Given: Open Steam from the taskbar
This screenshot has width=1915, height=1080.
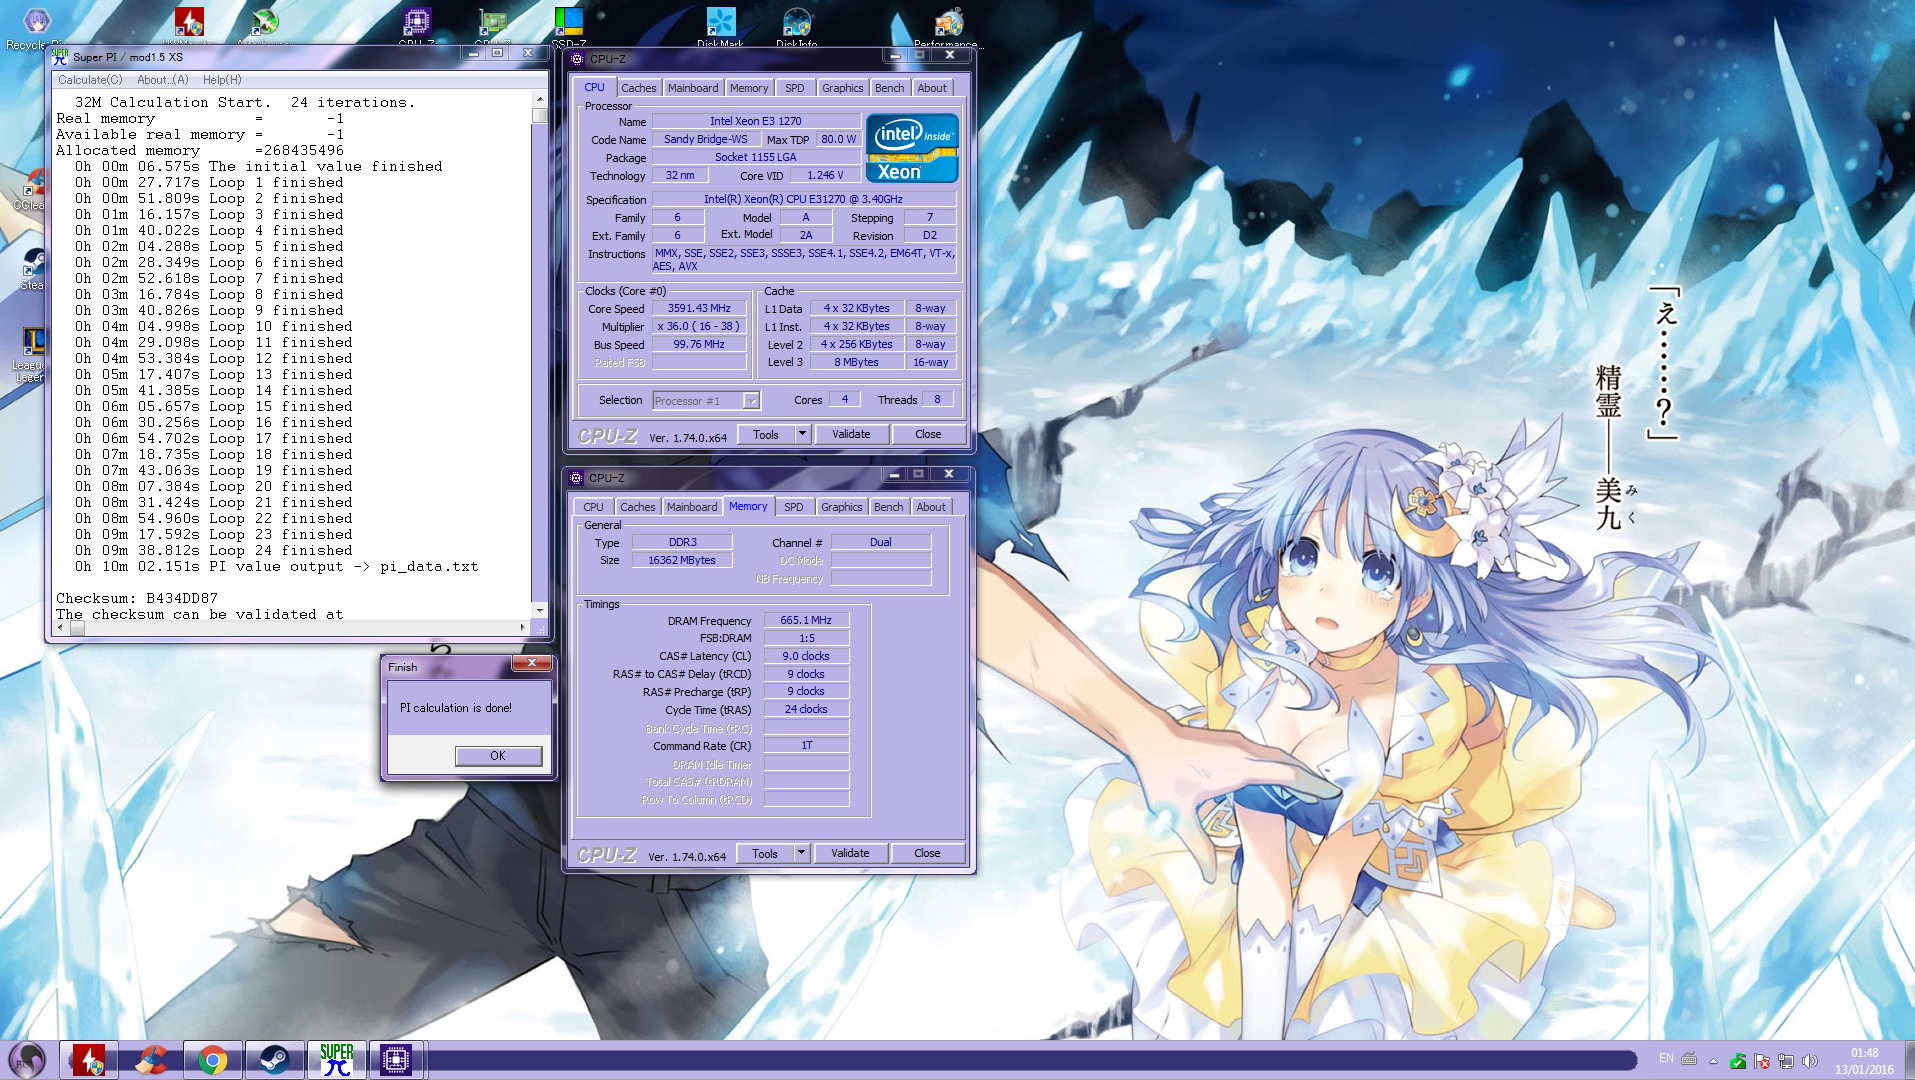Looking at the screenshot, I should (274, 1059).
